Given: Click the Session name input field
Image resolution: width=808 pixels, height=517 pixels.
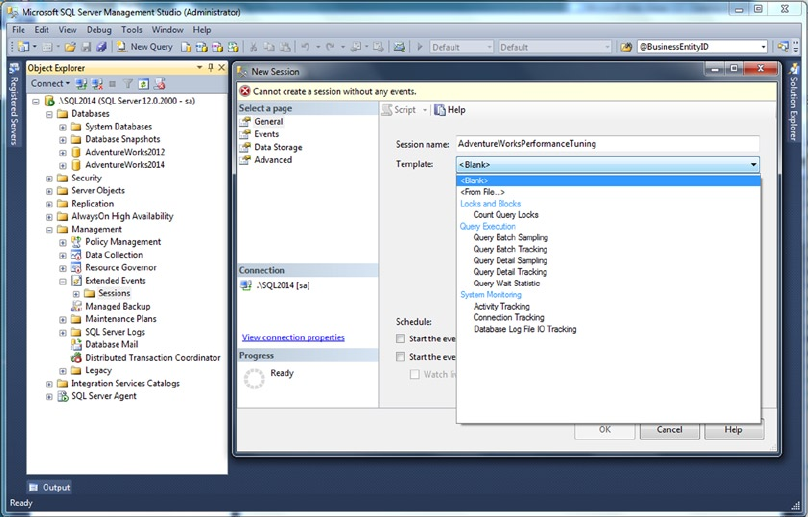Looking at the screenshot, I should (607, 144).
